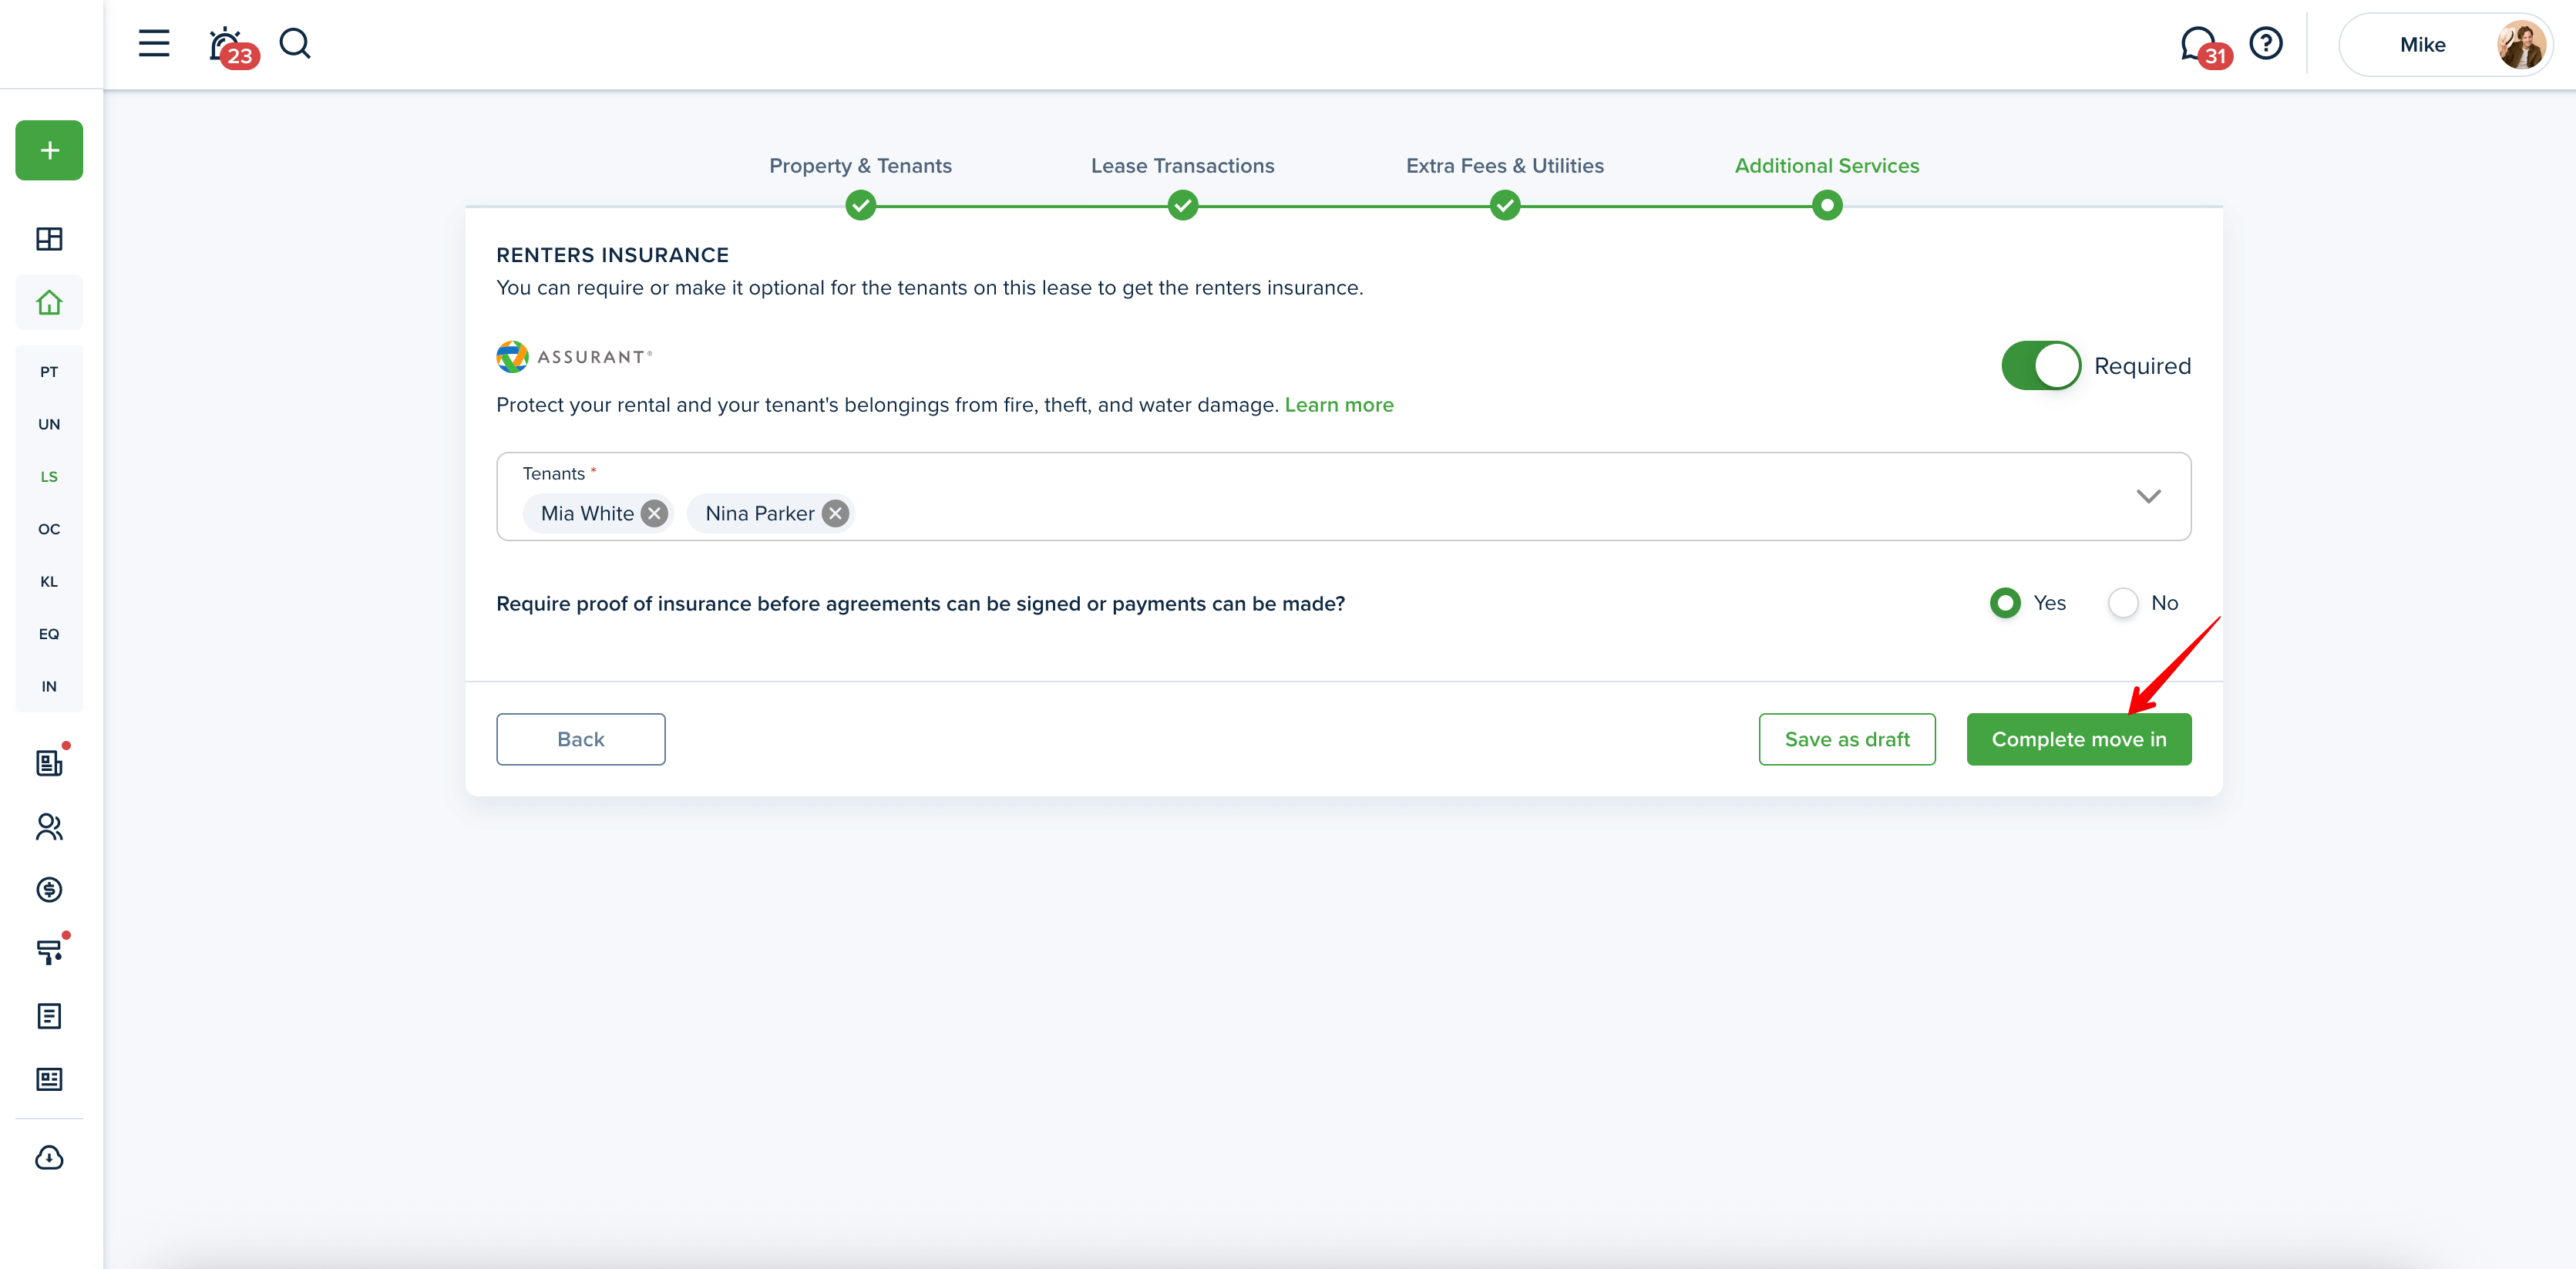Select LS item in sidebar

tap(49, 477)
